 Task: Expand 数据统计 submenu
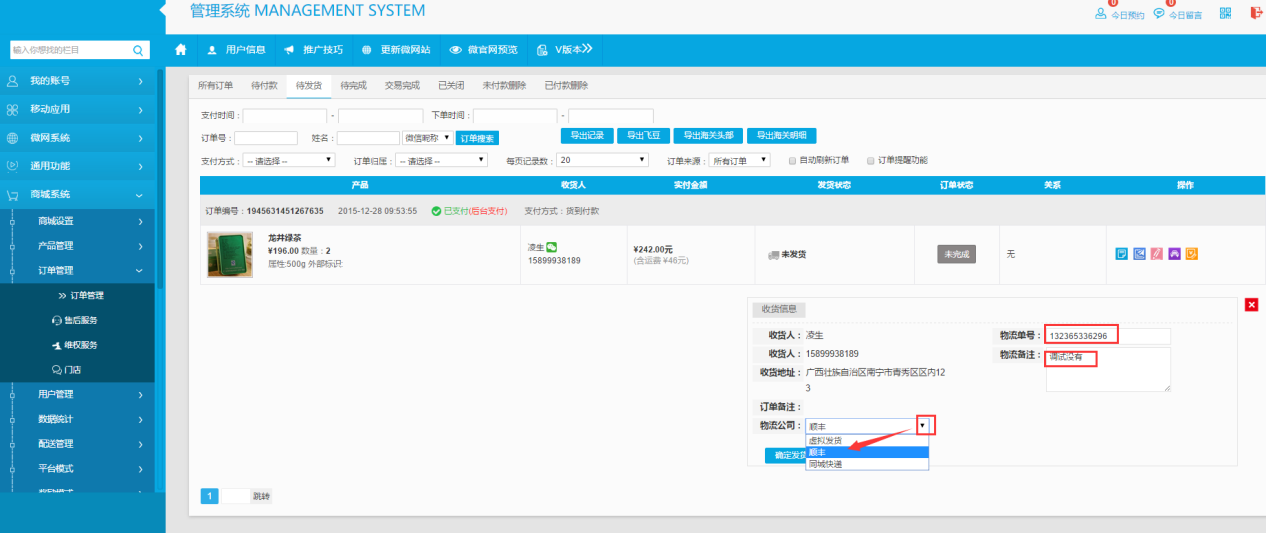pos(77,419)
